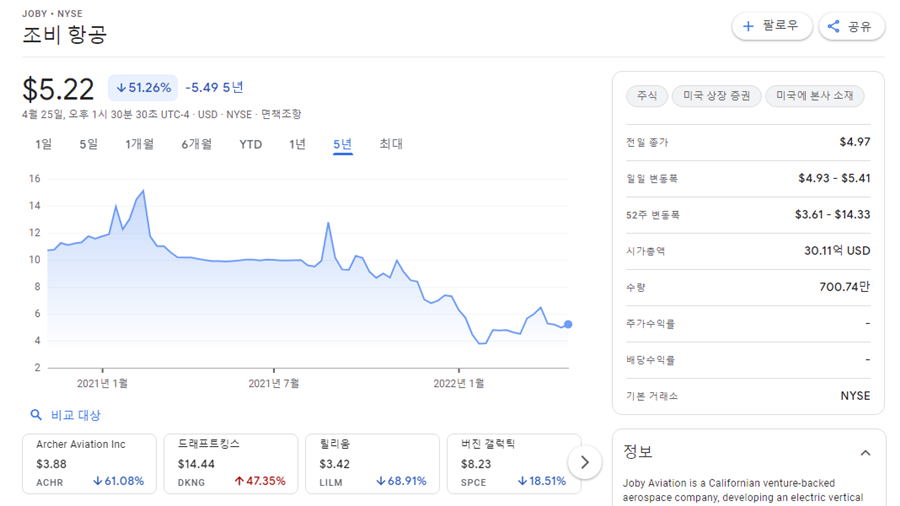900x506 pixels.
Task: Select the 5년 range tab
Action: pyautogui.click(x=343, y=145)
